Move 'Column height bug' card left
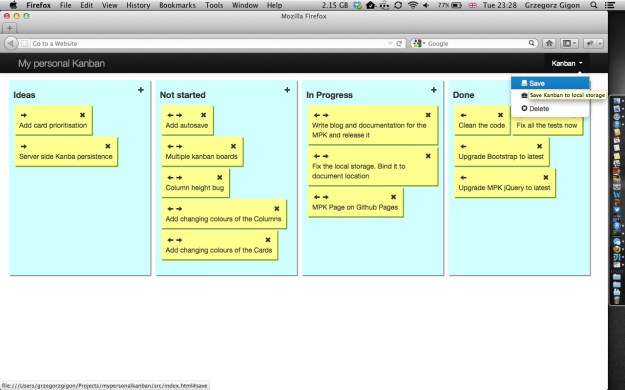The height and width of the screenshot is (390, 625). tap(170, 177)
